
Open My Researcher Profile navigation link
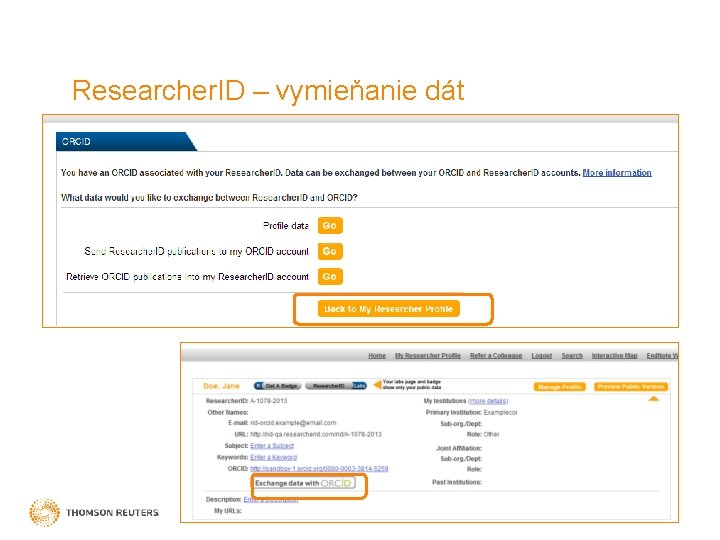(x=428, y=355)
